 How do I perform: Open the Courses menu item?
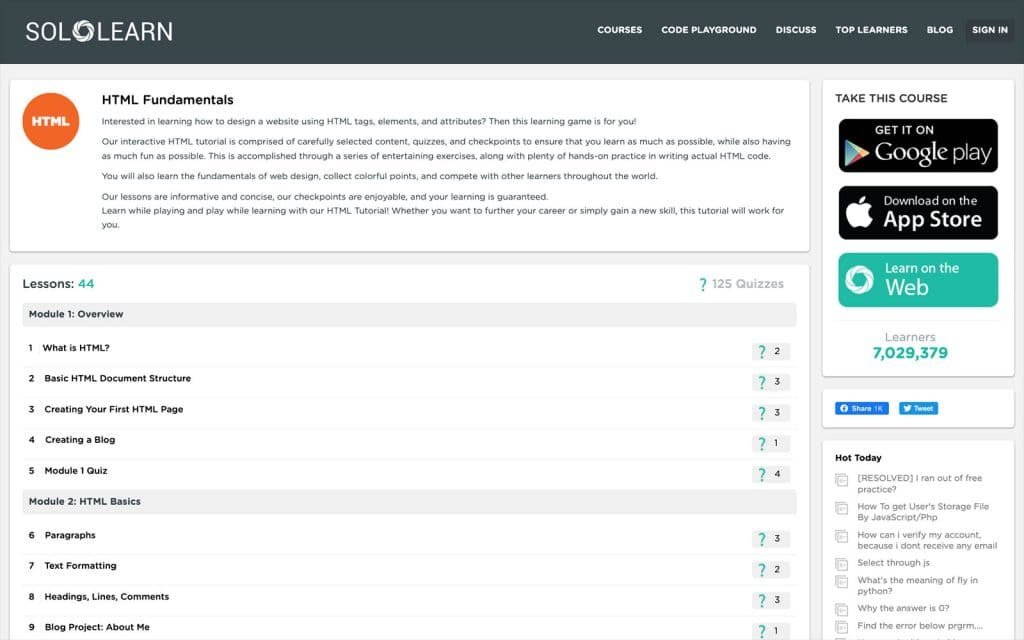(619, 30)
